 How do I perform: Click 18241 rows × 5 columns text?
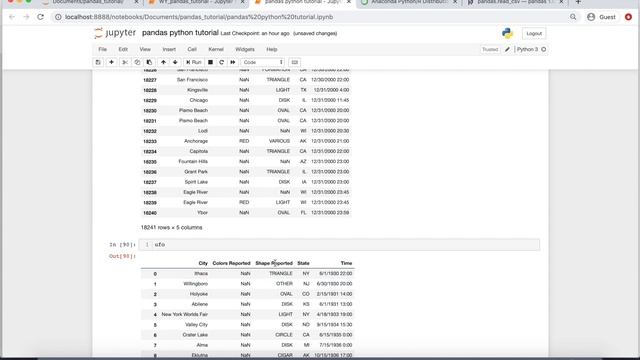(171, 227)
